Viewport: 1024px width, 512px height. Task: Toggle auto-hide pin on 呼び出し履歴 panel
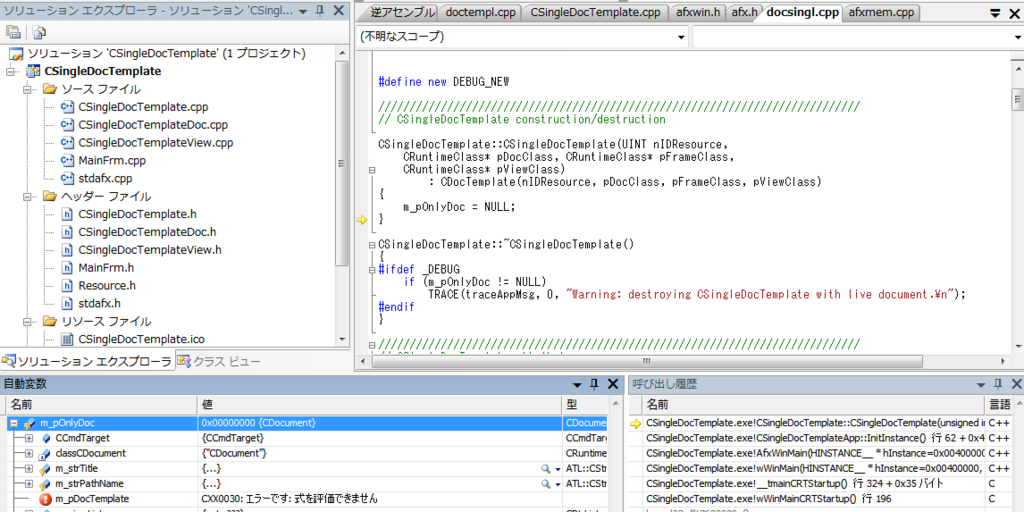coord(997,385)
